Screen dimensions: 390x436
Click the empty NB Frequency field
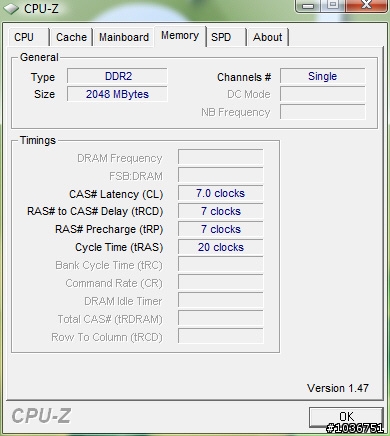pos(323,112)
